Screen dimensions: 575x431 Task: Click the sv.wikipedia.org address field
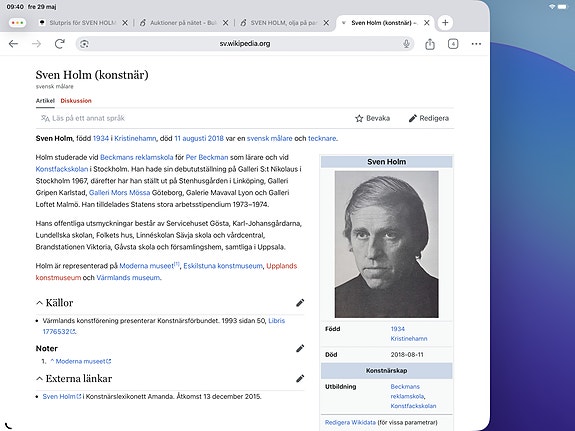[245, 44]
